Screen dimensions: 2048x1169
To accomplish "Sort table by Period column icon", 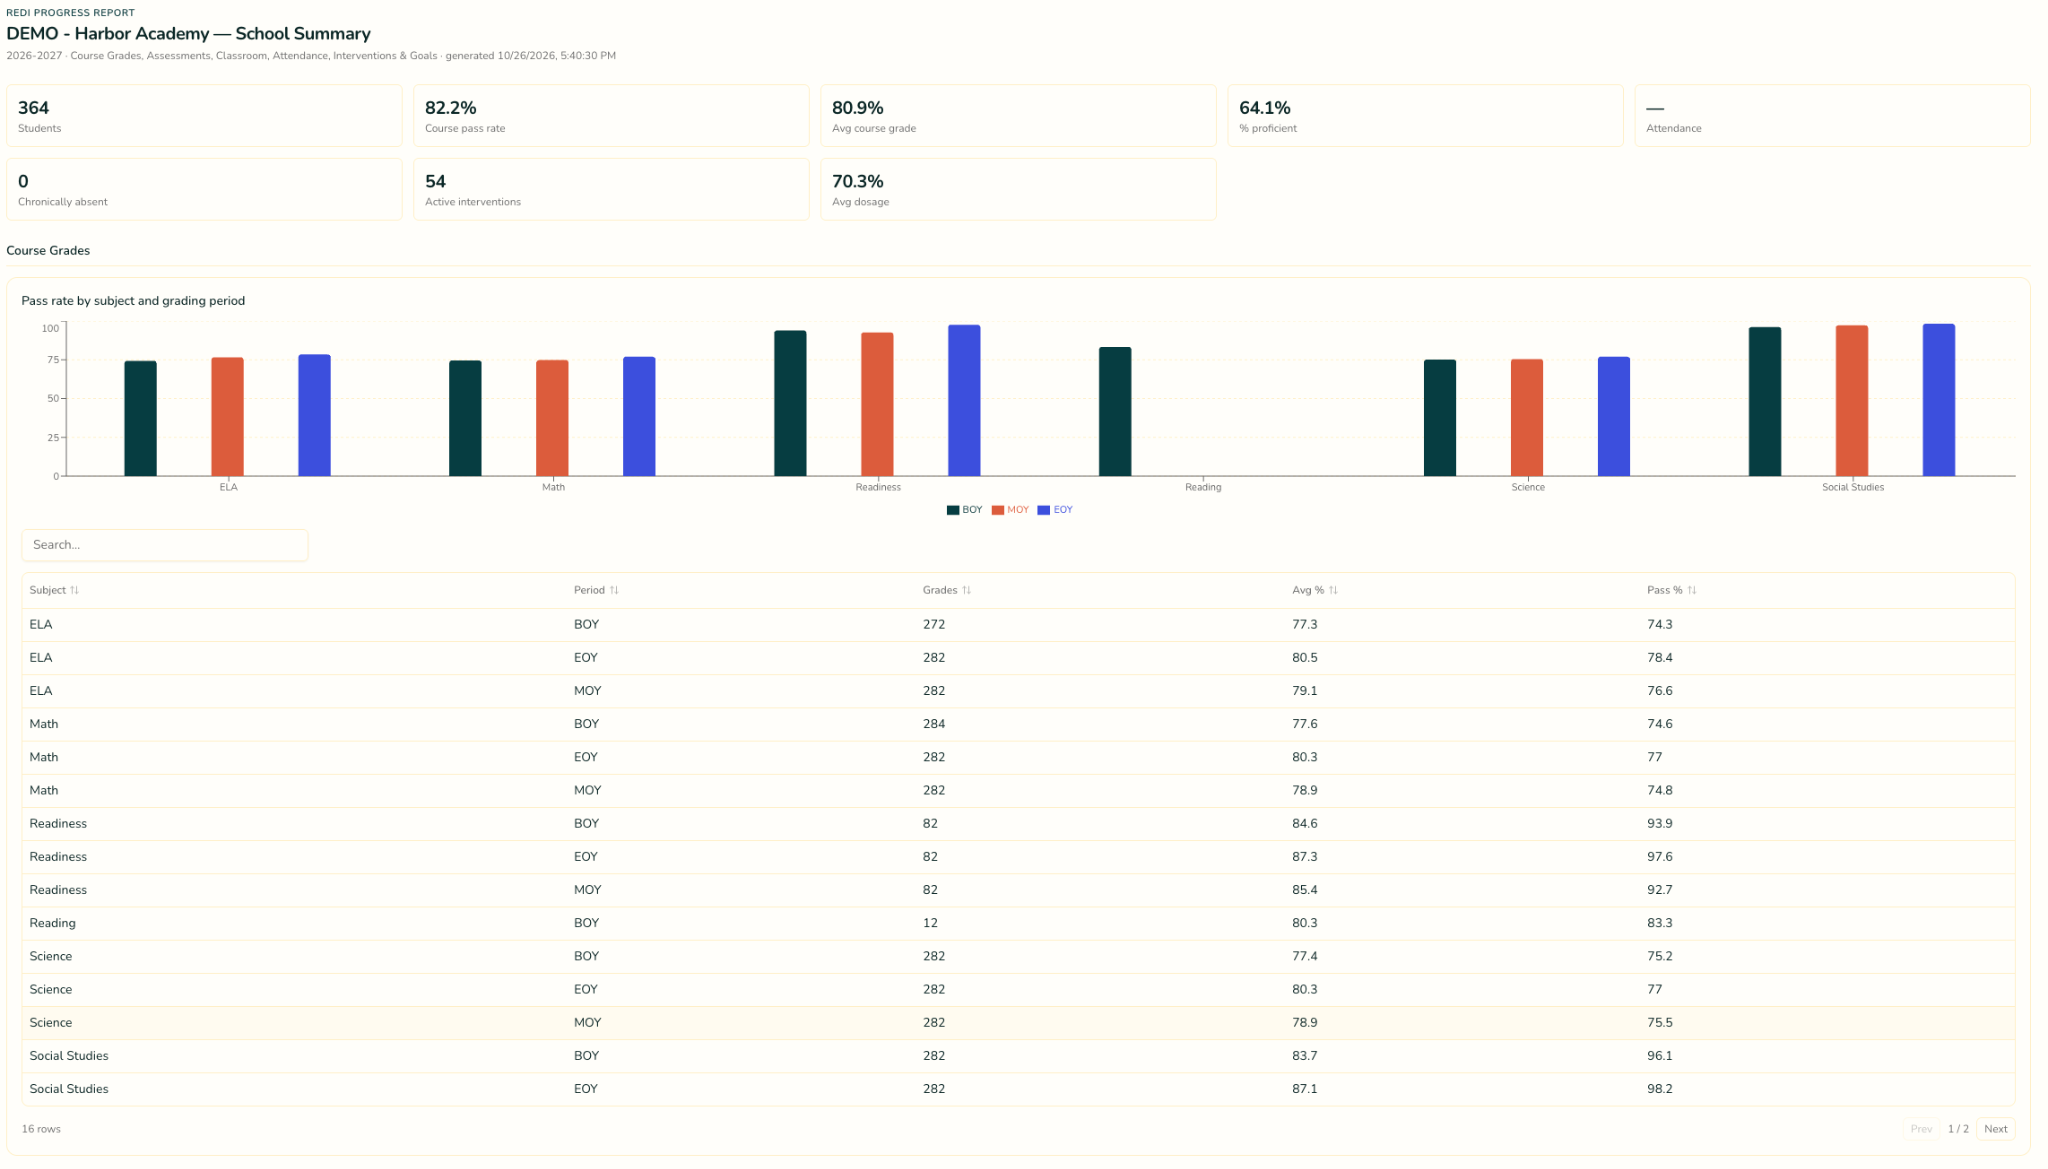I will click(614, 590).
